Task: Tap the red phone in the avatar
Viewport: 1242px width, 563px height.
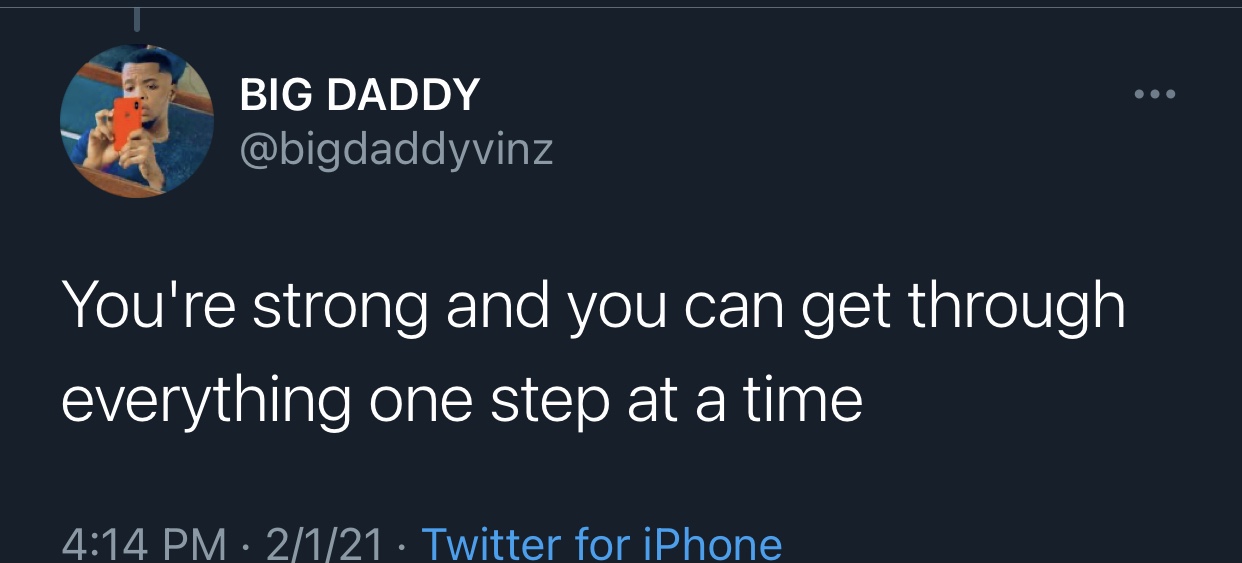Action: [126, 123]
